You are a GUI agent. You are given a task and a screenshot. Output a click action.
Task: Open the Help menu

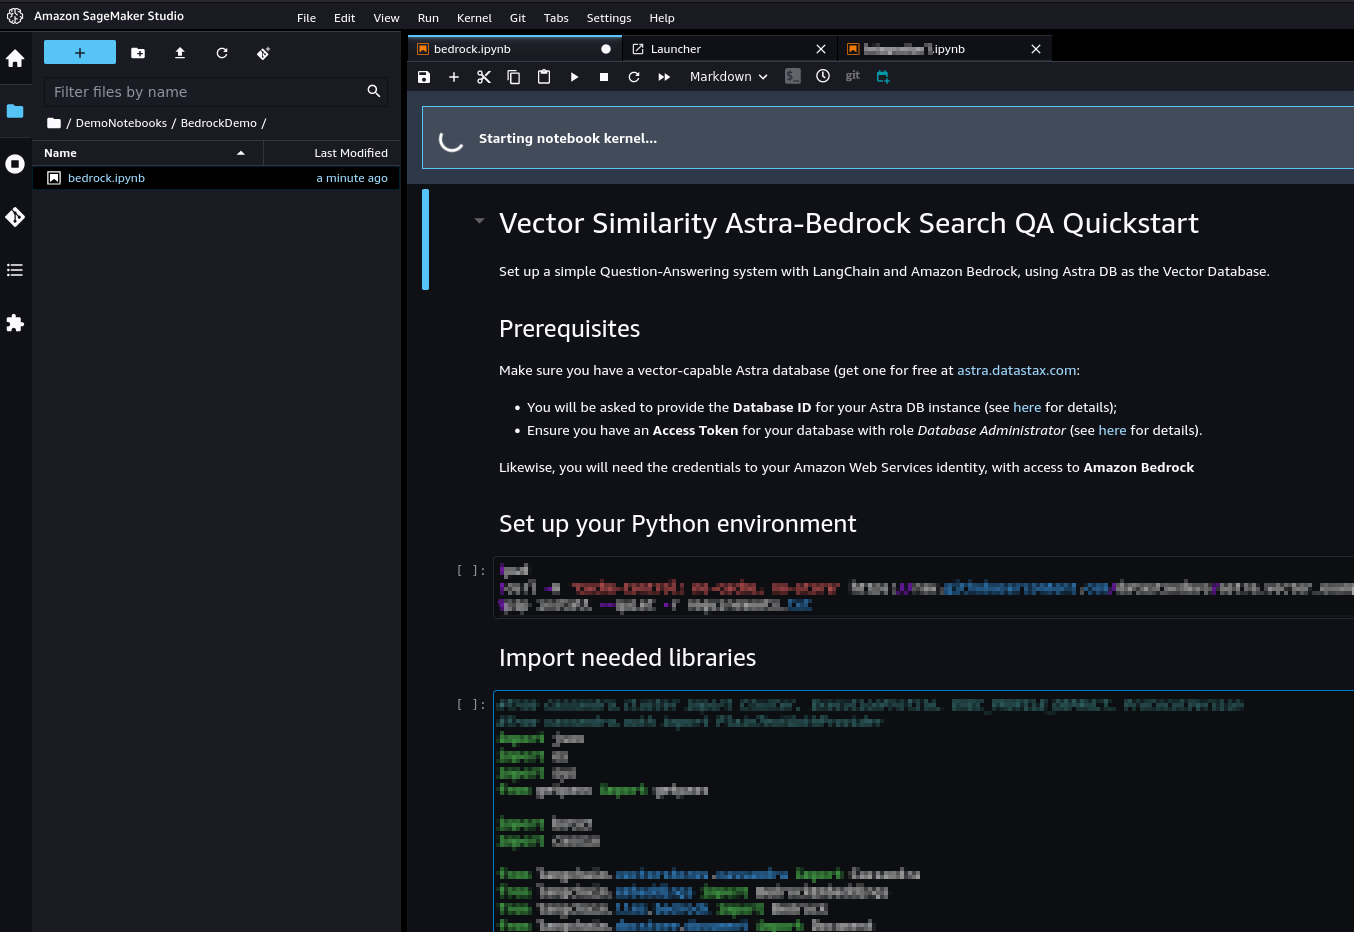point(662,18)
